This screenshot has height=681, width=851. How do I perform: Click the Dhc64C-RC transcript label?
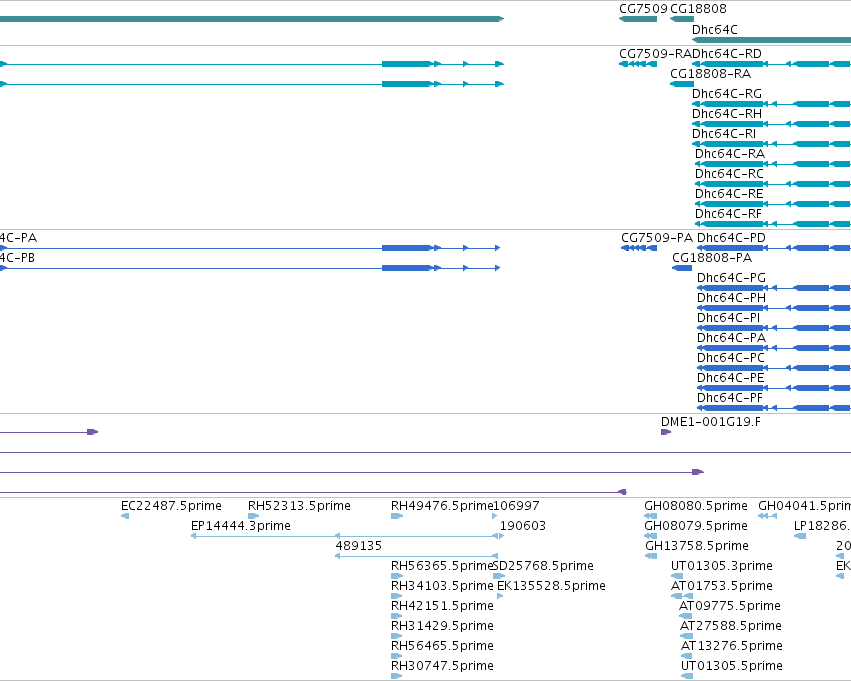coord(729,174)
